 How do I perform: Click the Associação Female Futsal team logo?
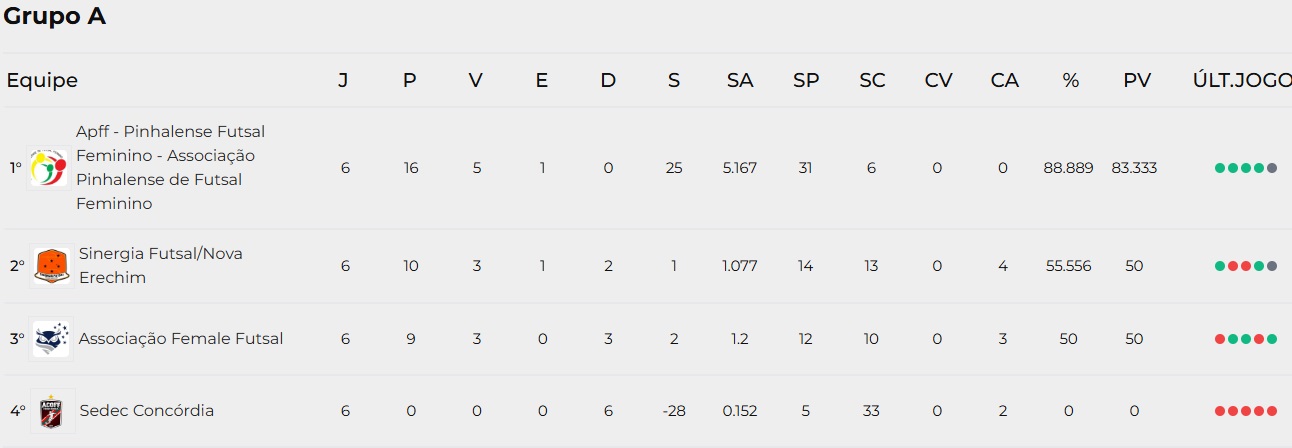[x=52, y=339]
